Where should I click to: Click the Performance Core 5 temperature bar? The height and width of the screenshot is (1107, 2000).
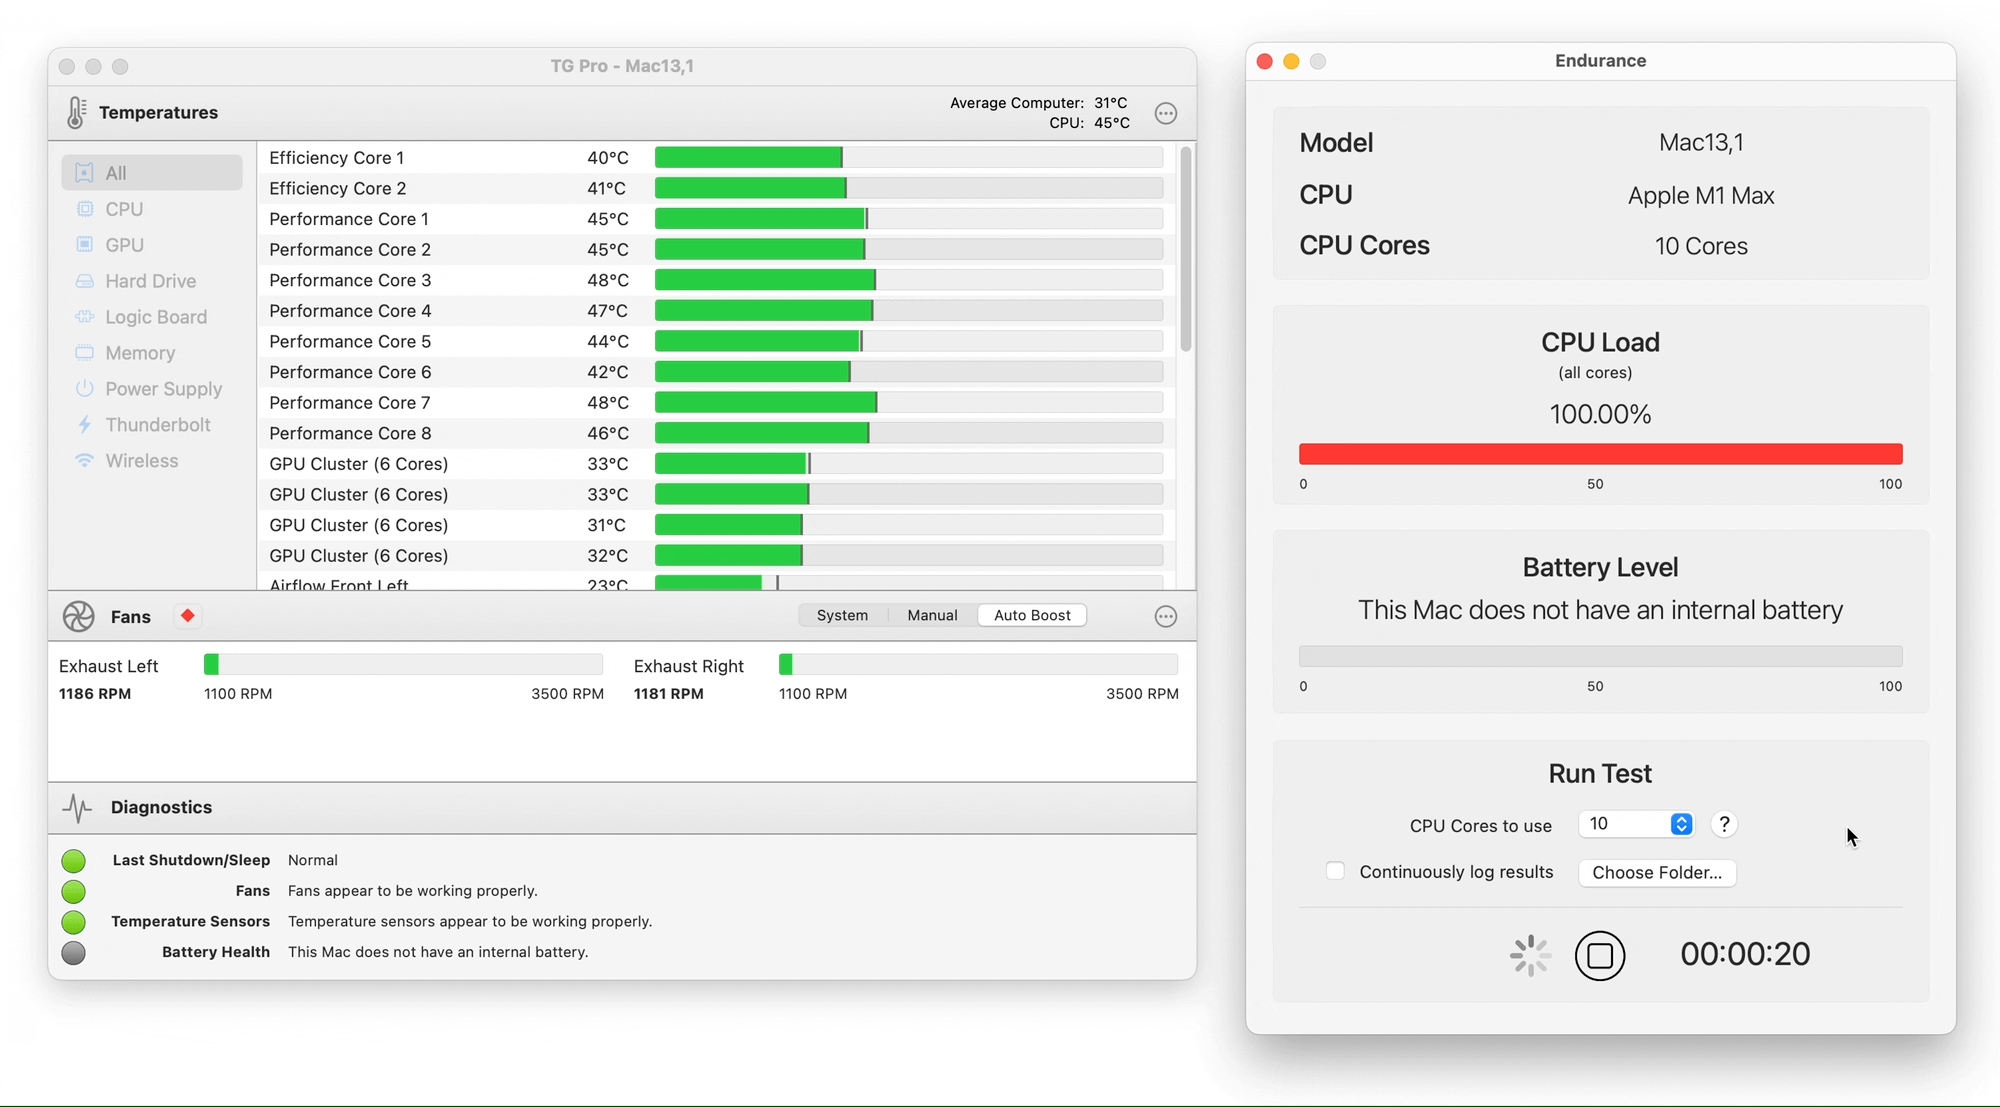[x=909, y=341]
